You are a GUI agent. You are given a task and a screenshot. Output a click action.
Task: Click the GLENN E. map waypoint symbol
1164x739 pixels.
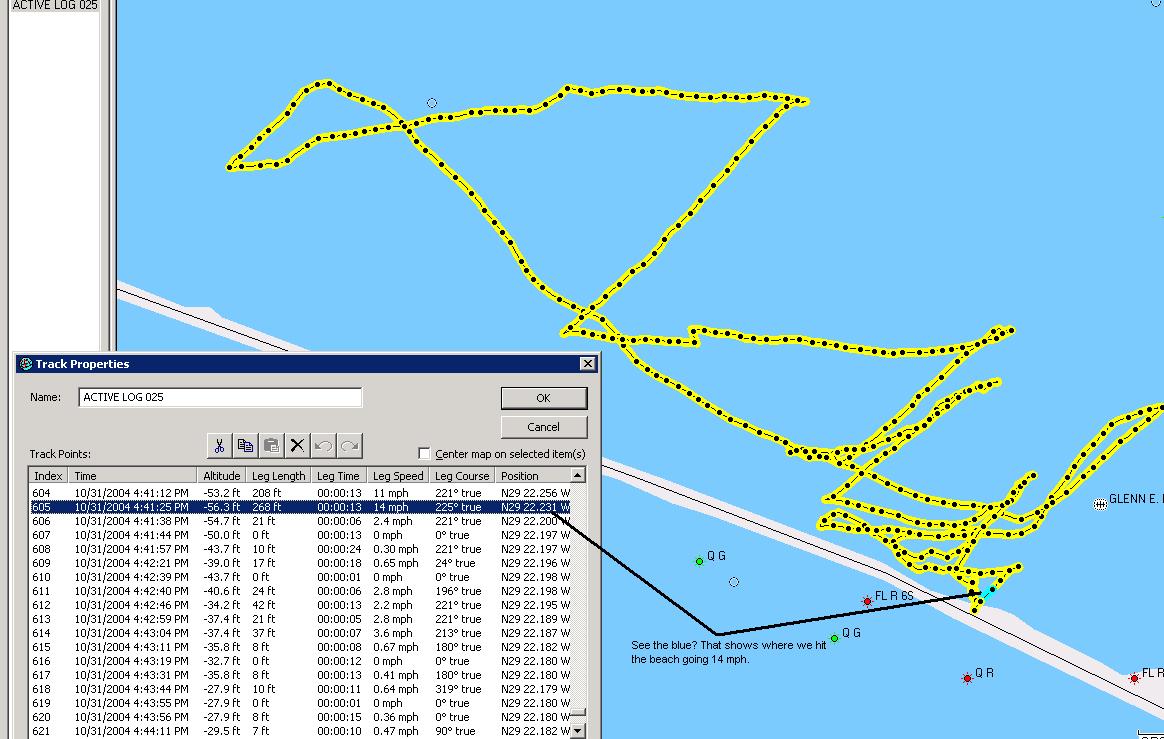1100,504
